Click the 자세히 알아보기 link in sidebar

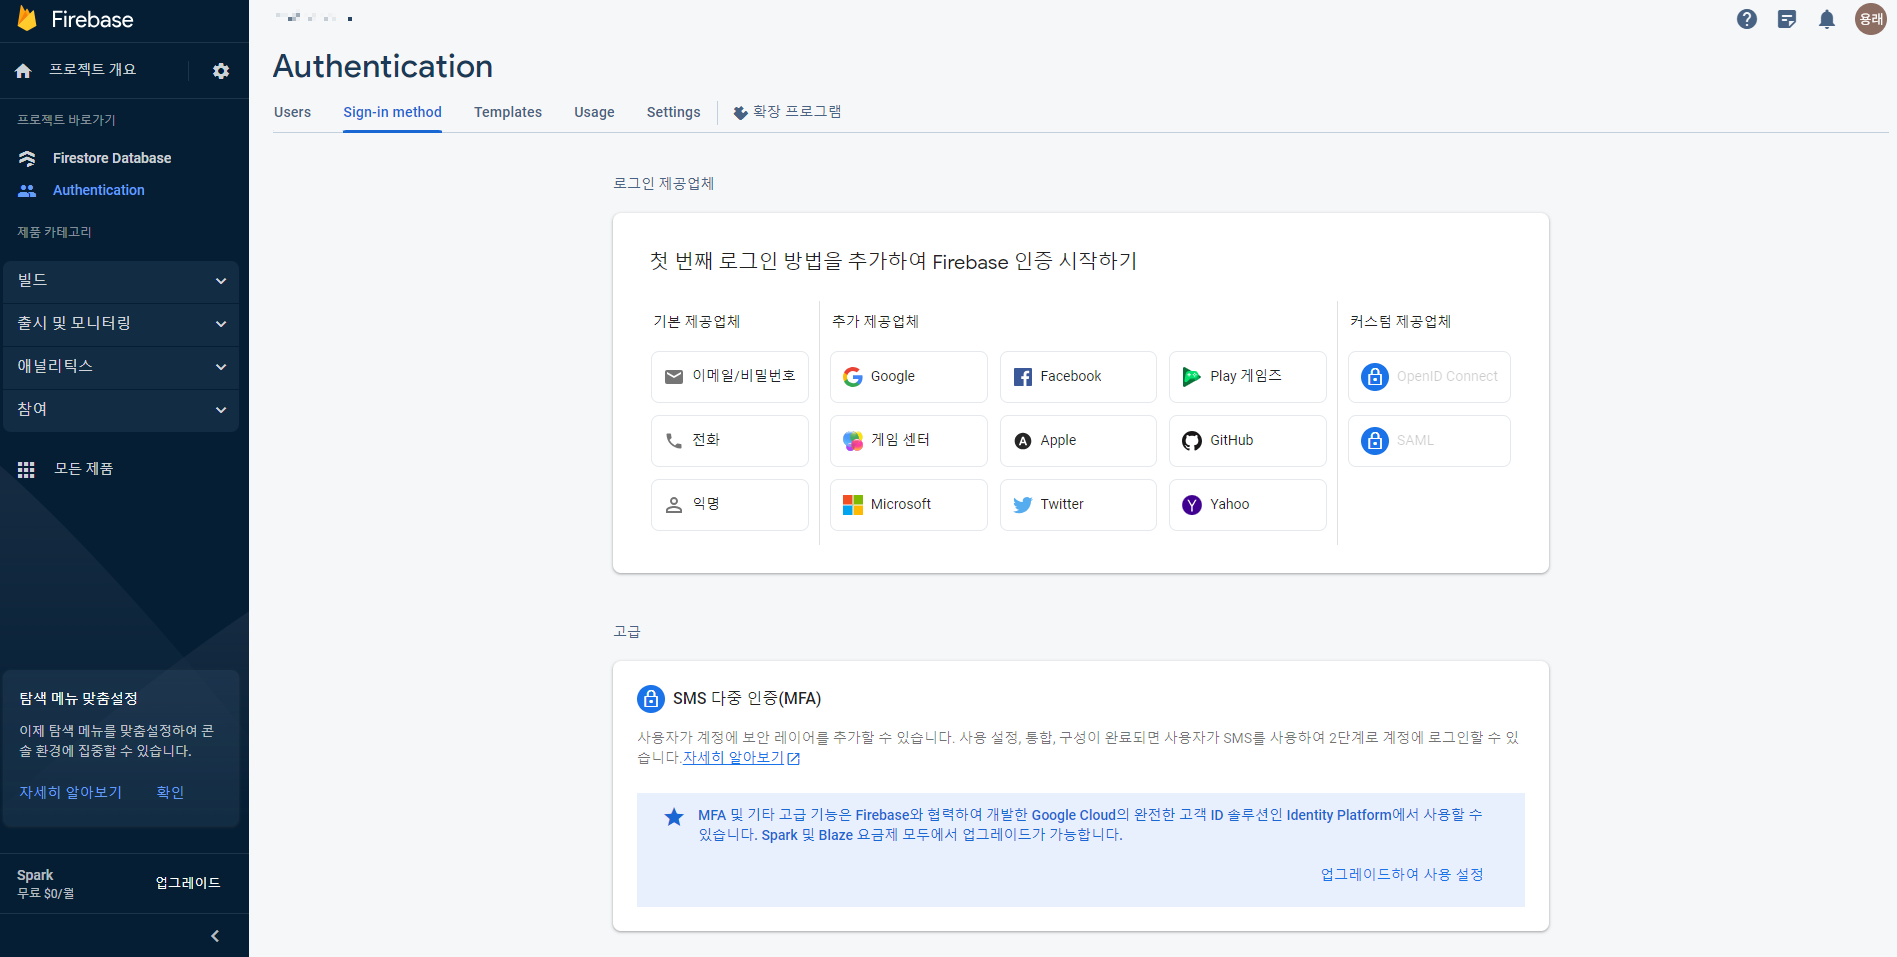70,792
